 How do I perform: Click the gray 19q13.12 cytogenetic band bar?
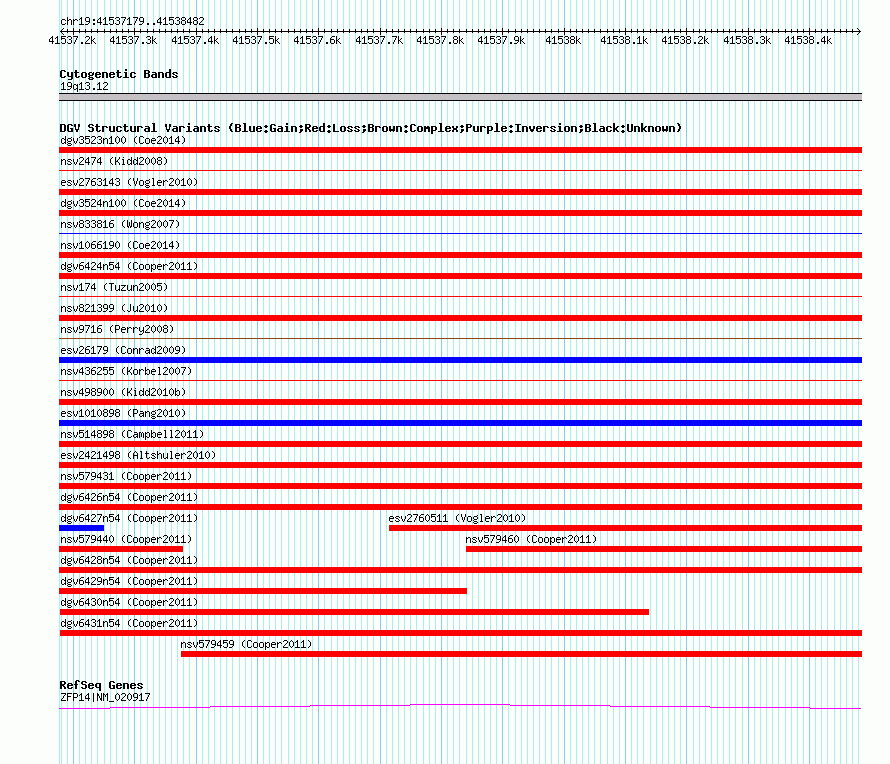click(x=460, y=97)
